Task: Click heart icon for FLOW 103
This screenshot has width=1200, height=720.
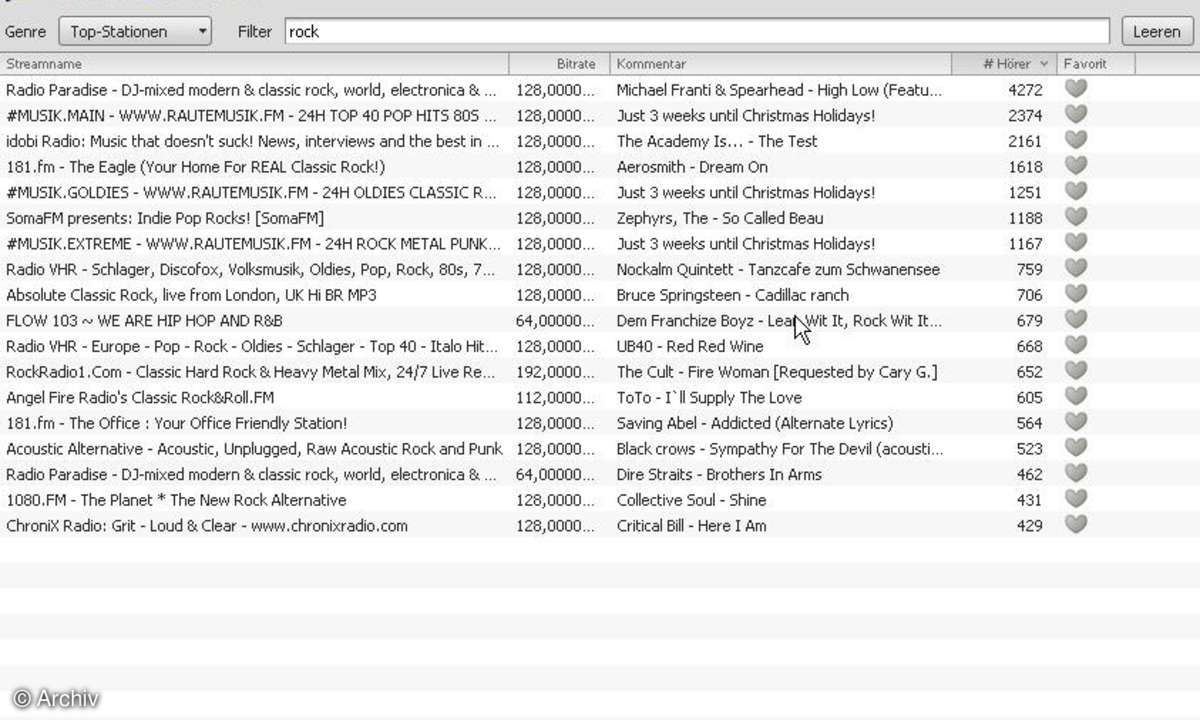Action: click(x=1075, y=320)
